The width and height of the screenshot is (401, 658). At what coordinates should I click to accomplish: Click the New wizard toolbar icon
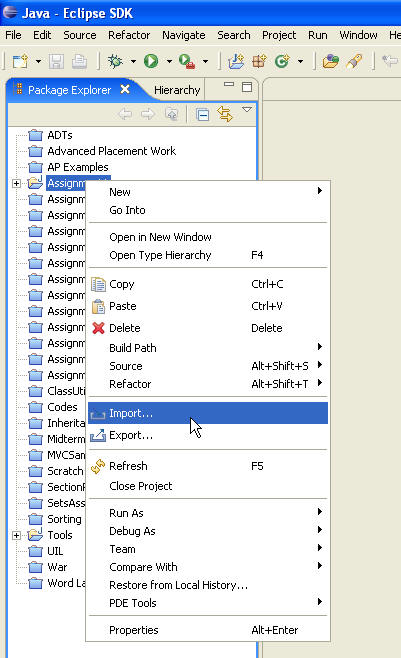21,61
